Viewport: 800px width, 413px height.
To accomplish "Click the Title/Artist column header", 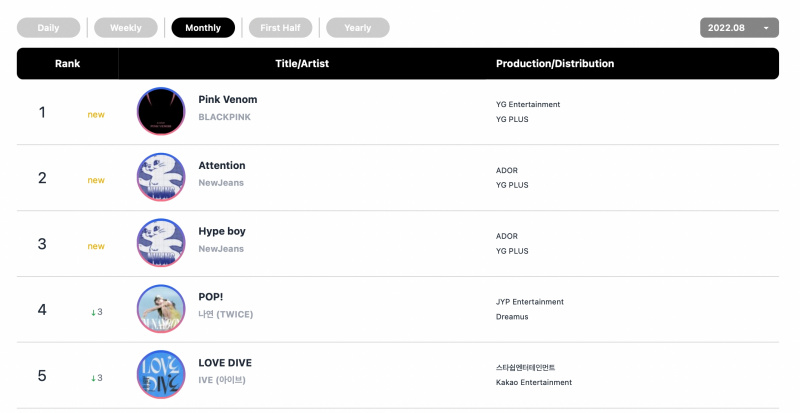I will coord(302,64).
